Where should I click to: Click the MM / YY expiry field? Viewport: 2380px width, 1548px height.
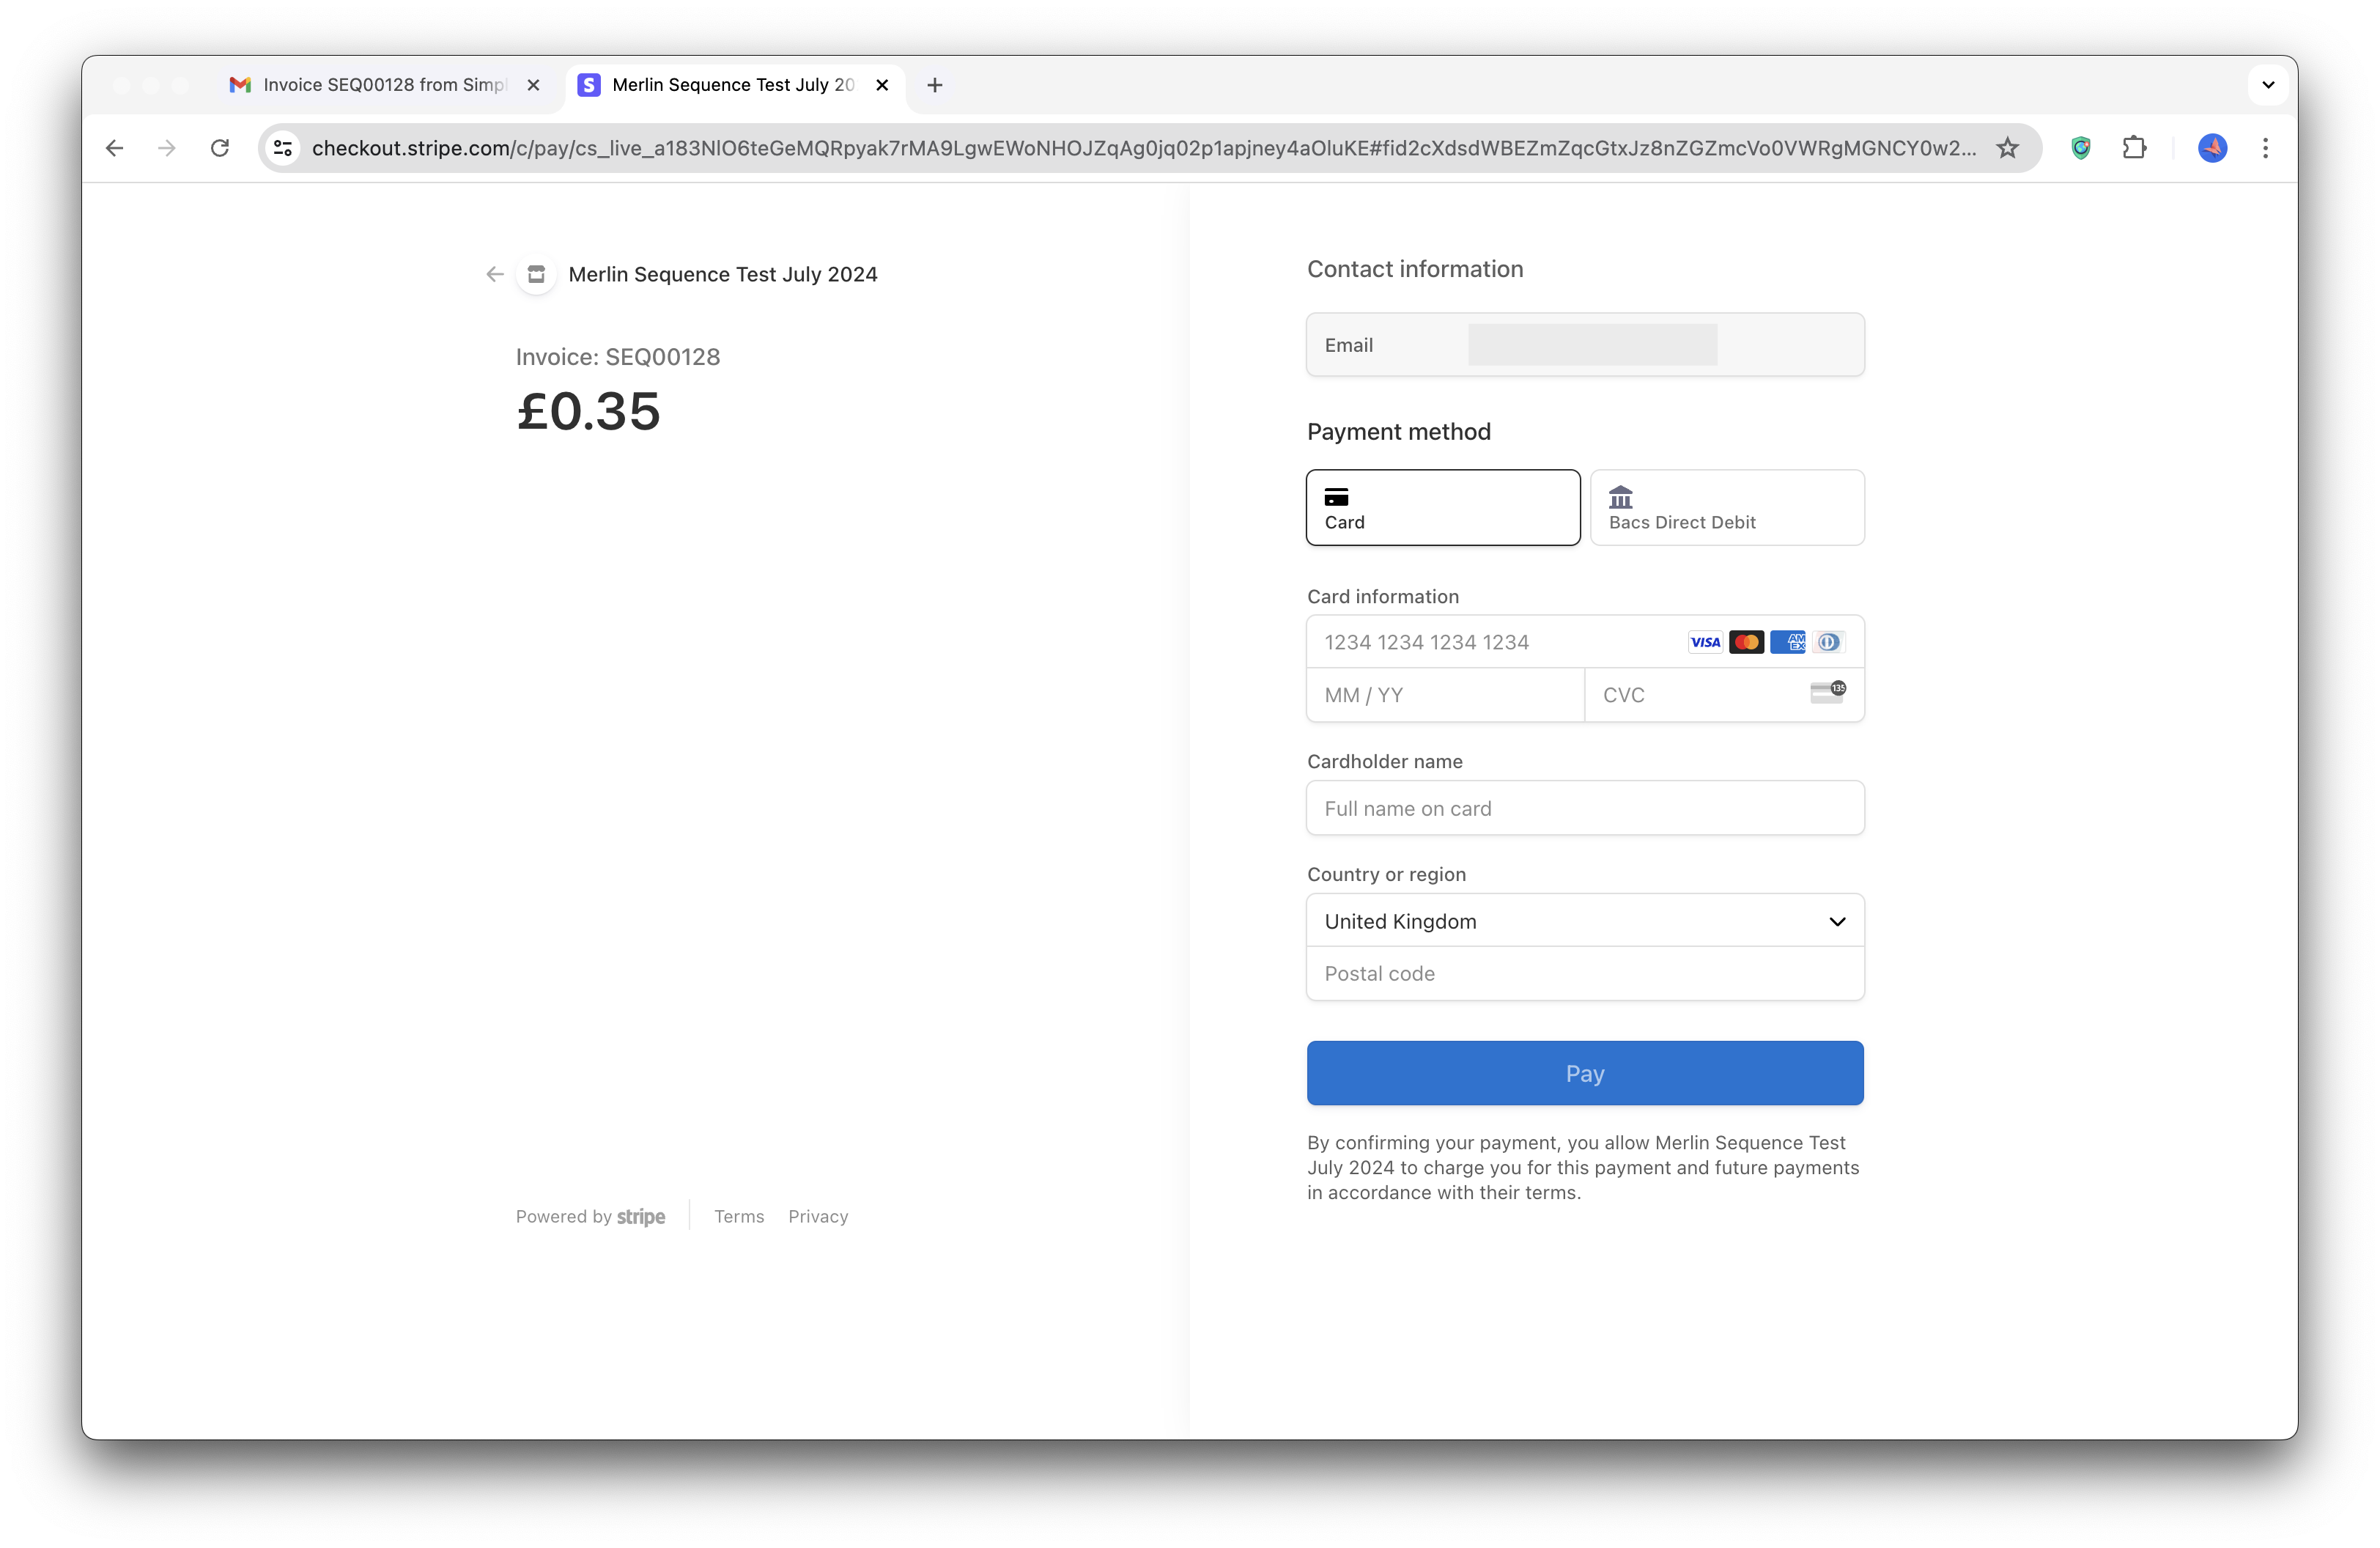point(1446,695)
